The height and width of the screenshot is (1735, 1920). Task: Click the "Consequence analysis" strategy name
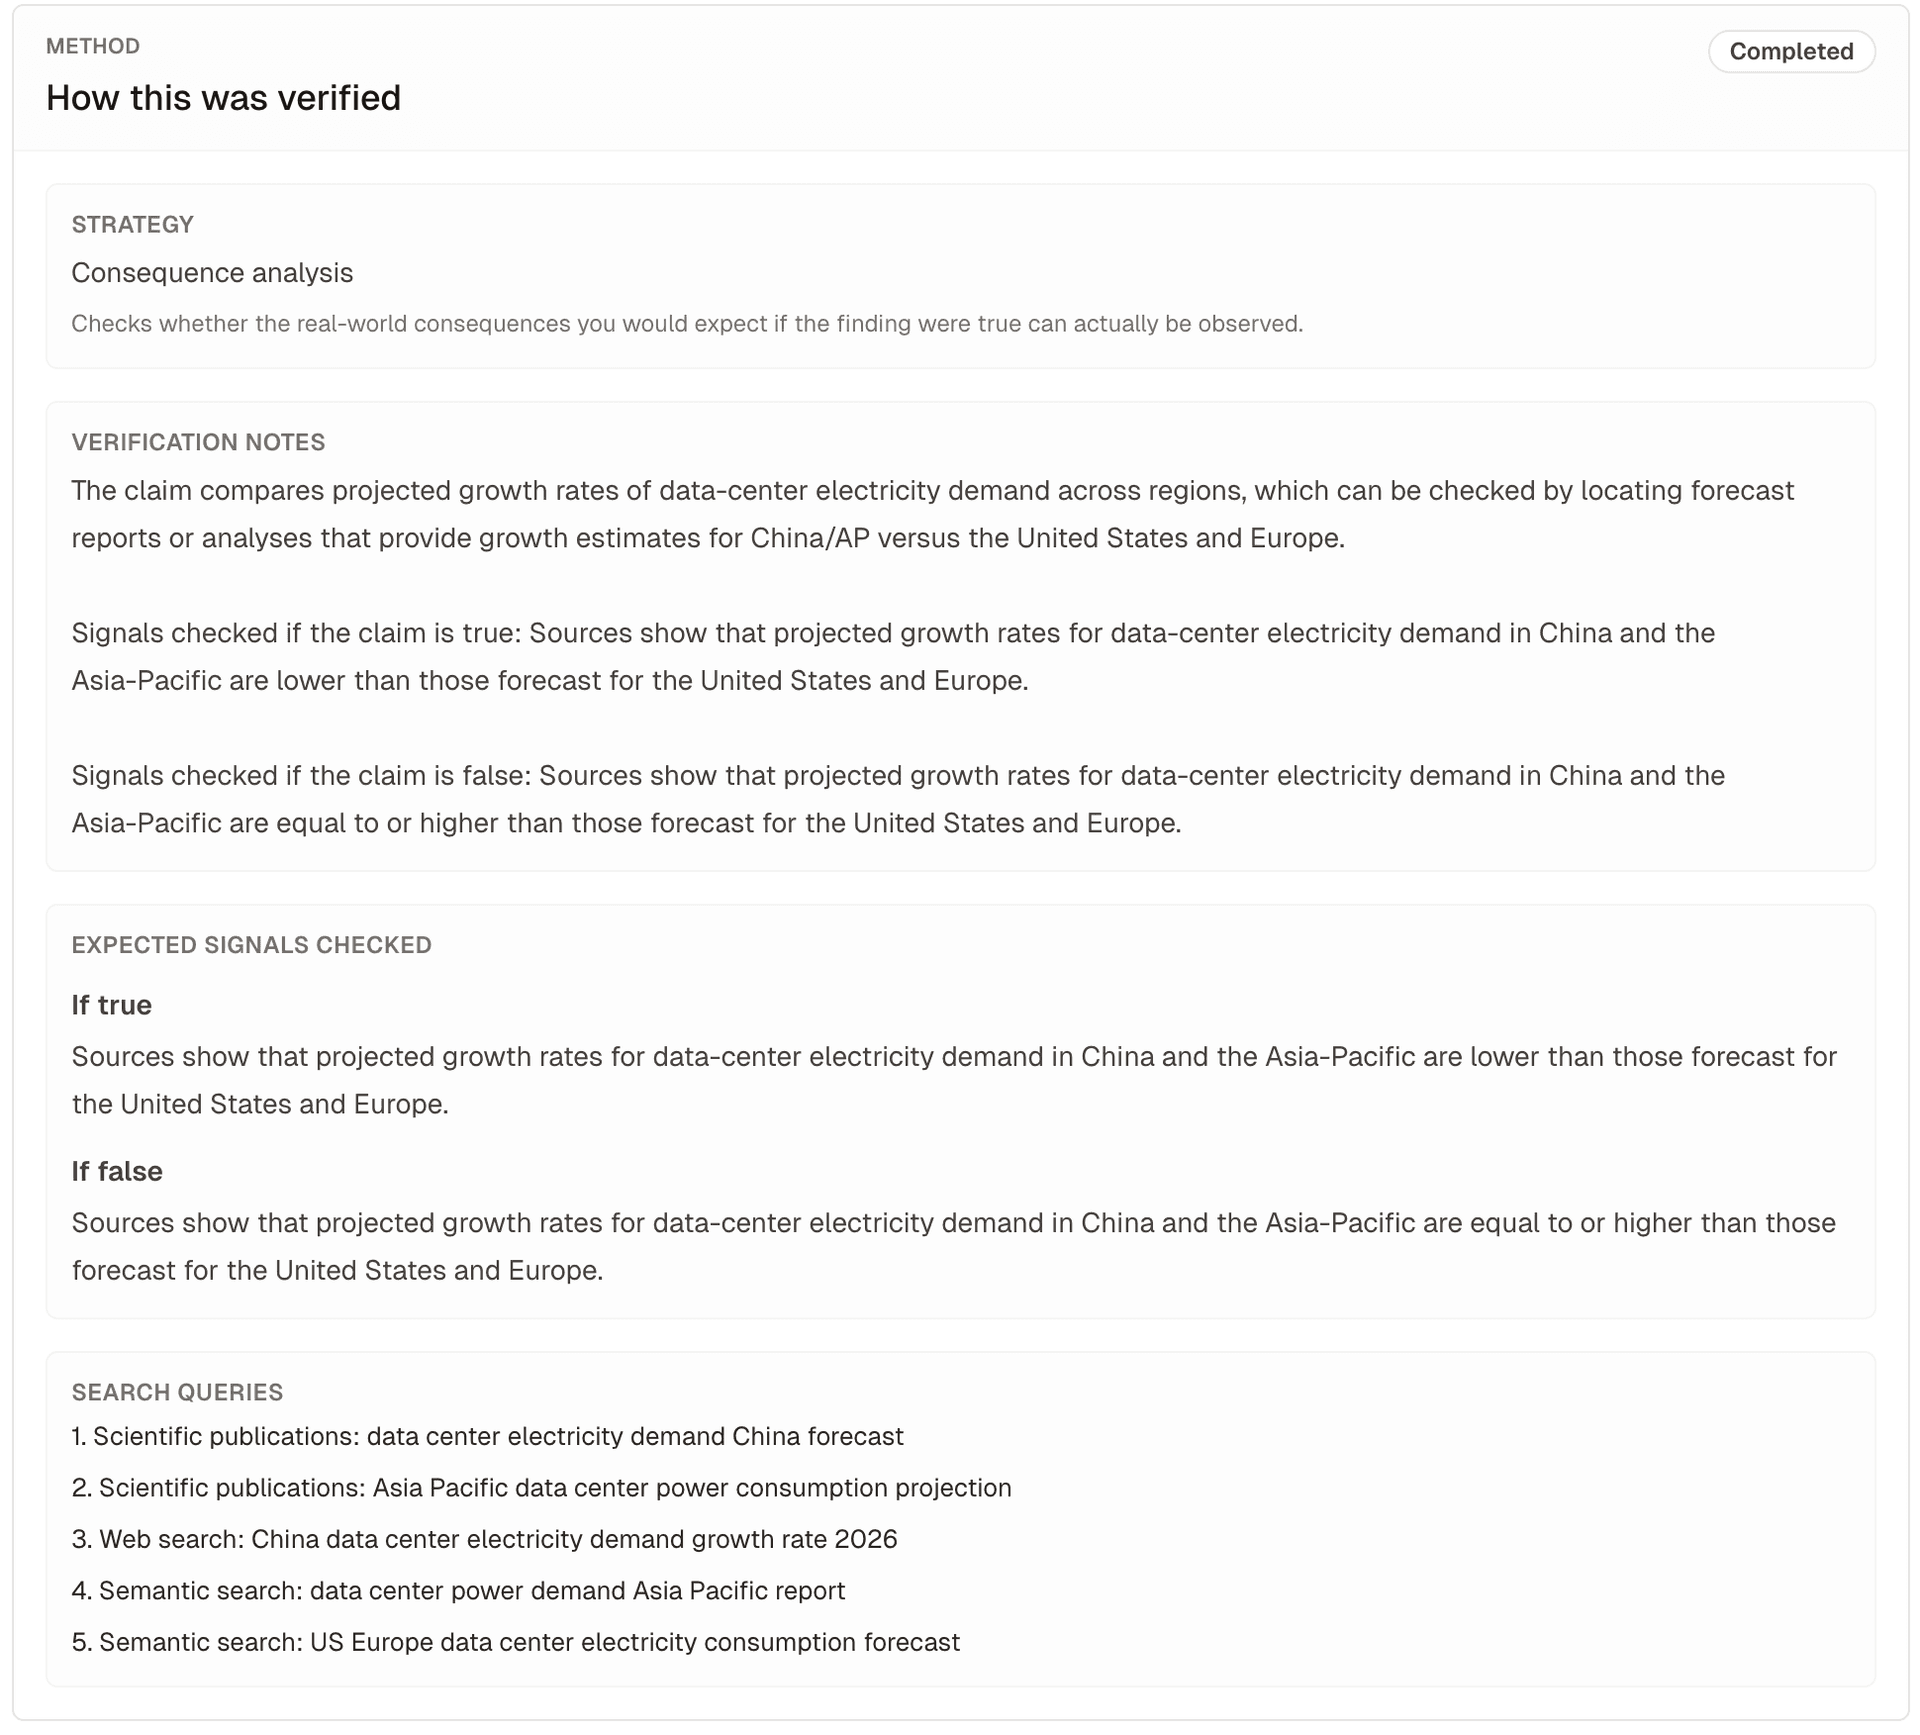[212, 273]
